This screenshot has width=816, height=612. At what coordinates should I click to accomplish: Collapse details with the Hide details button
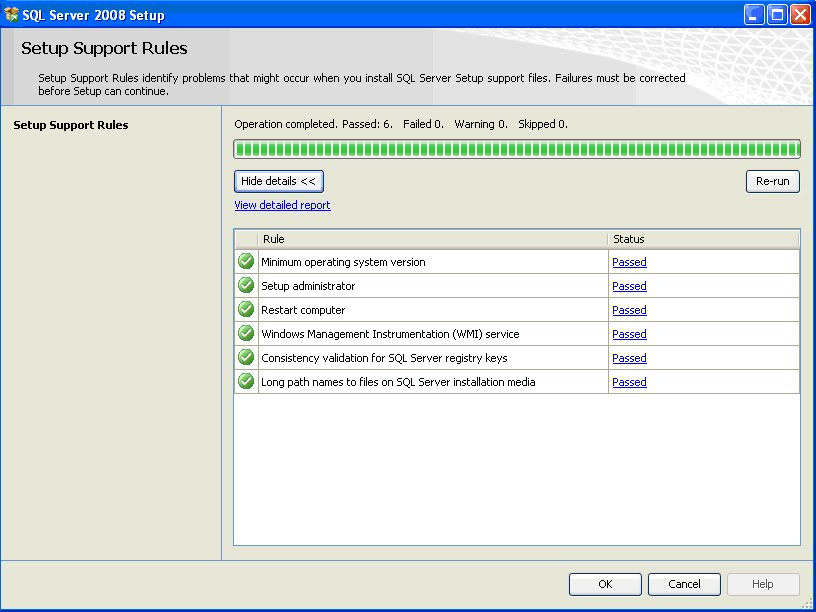[278, 181]
